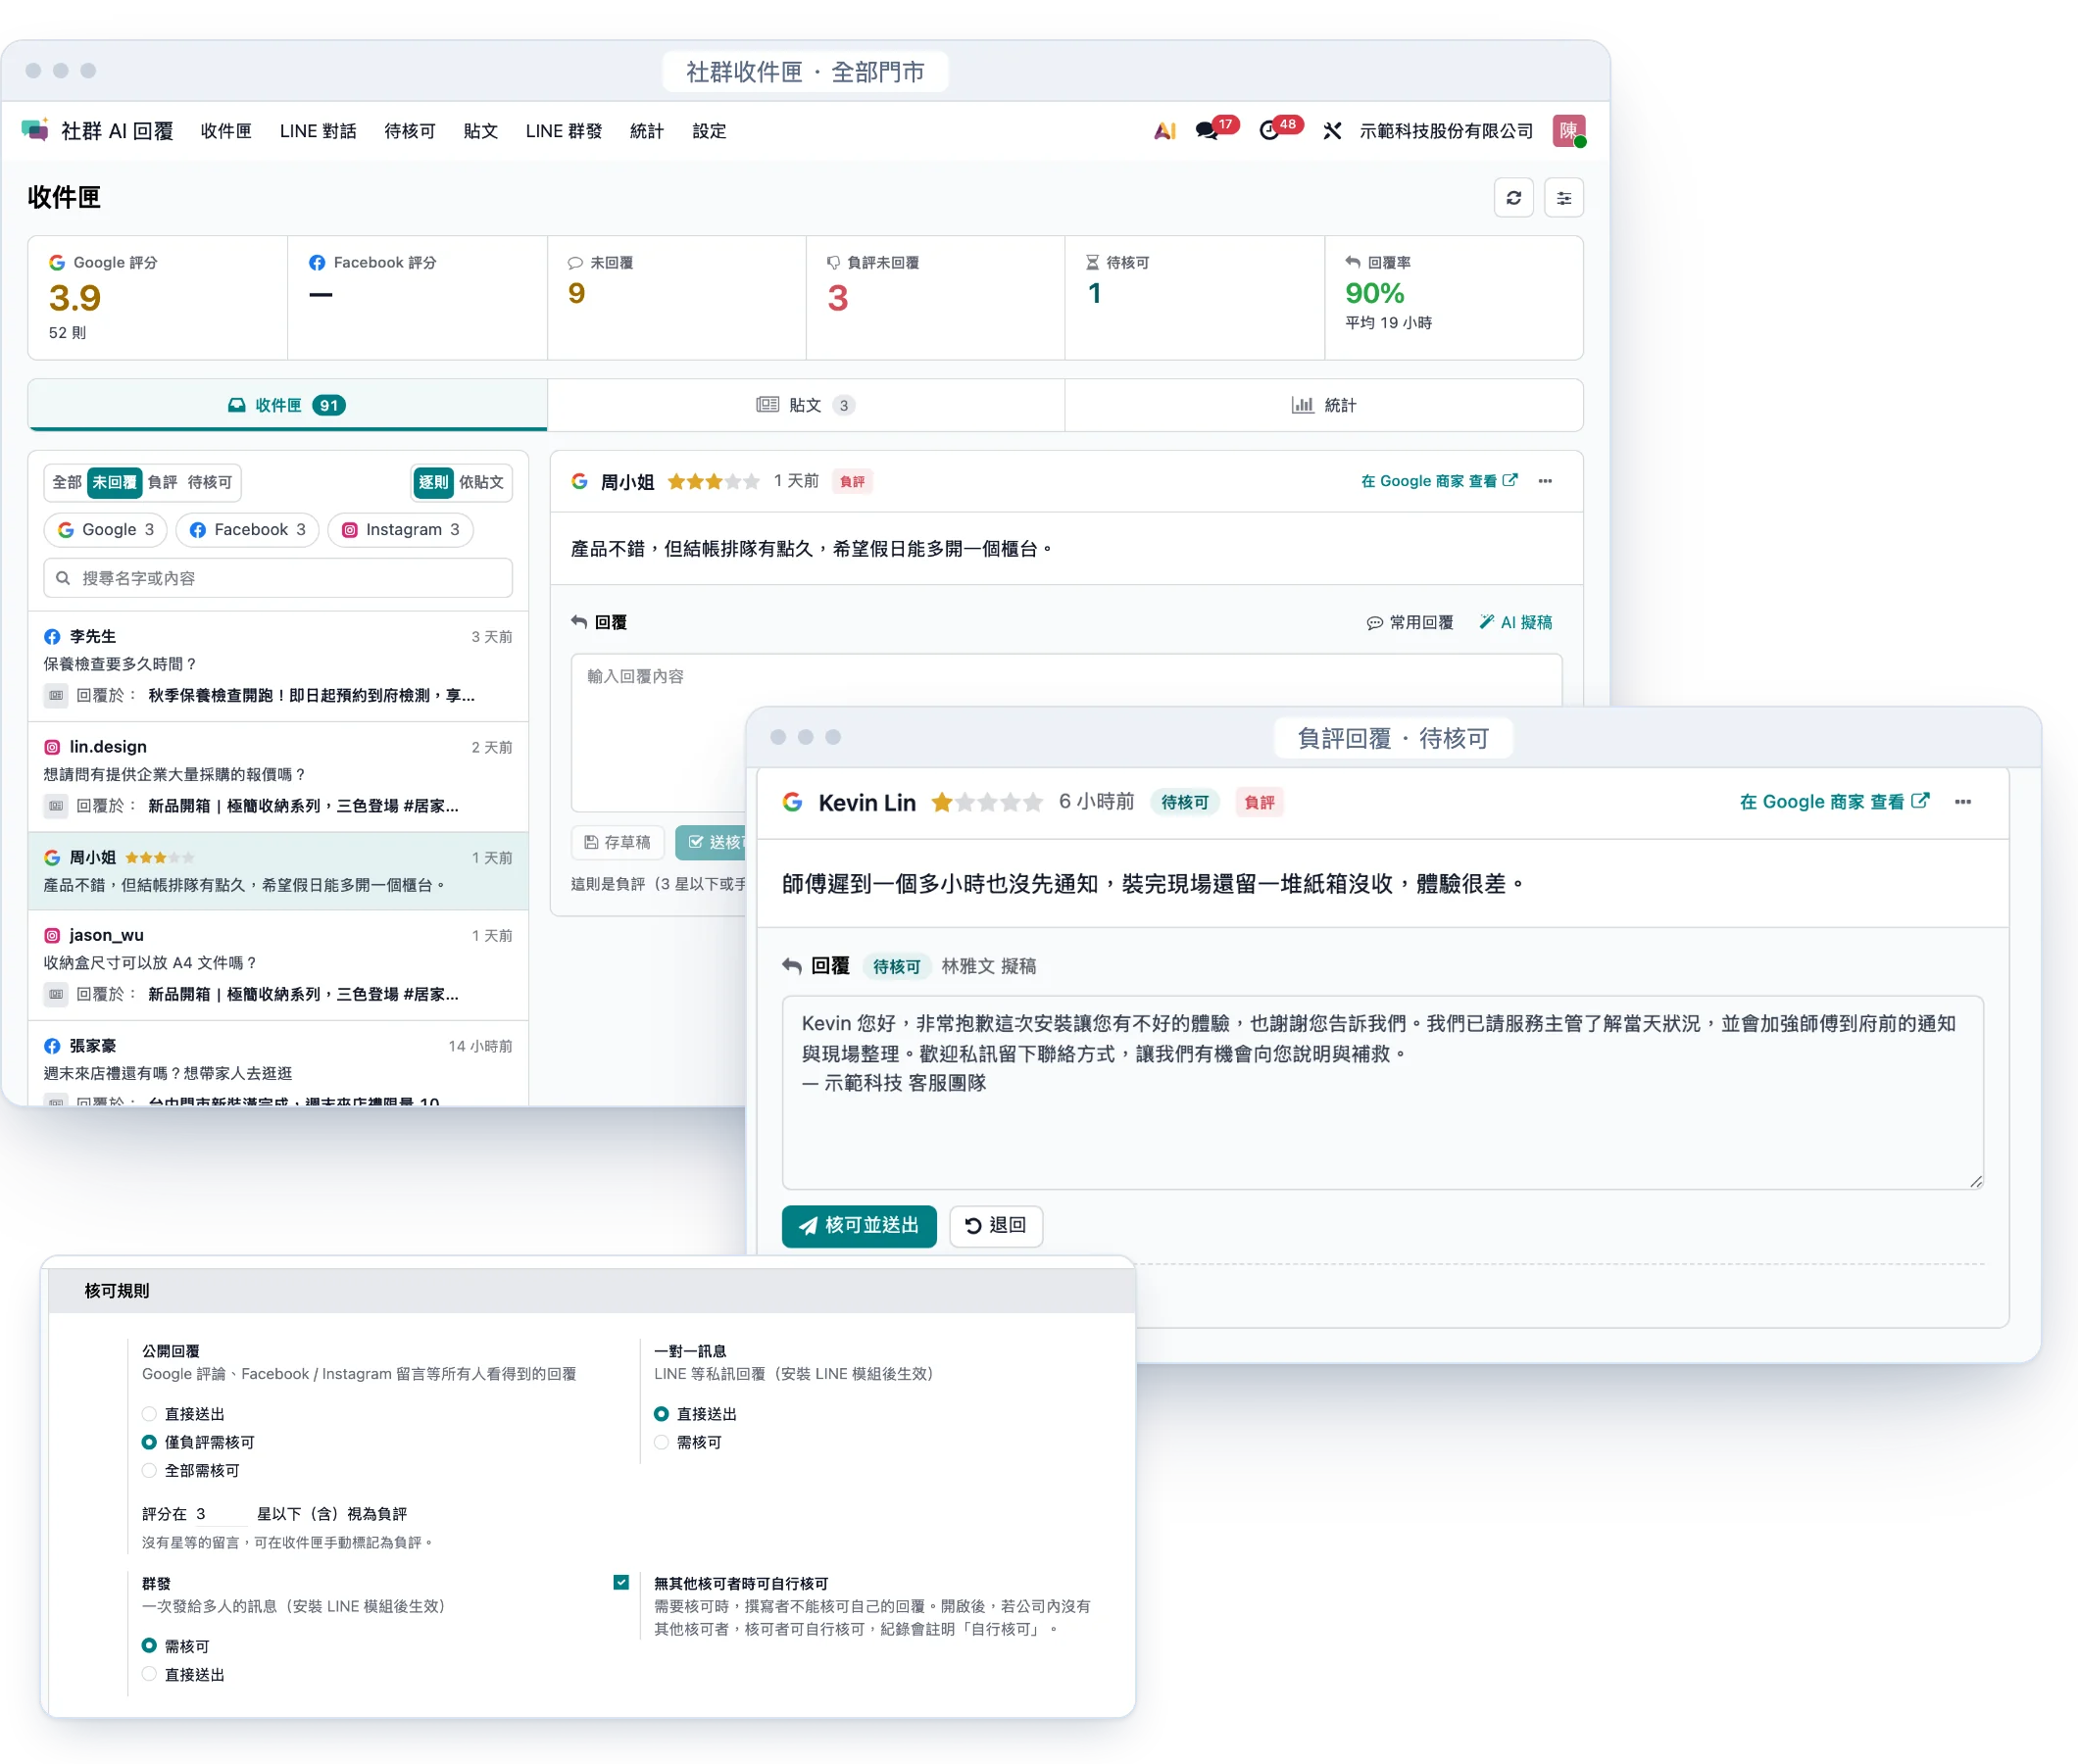Image resolution: width=2078 pixels, height=1764 pixels.
Task: Open the 待核可 top menu
Action: tap(410, 131)
